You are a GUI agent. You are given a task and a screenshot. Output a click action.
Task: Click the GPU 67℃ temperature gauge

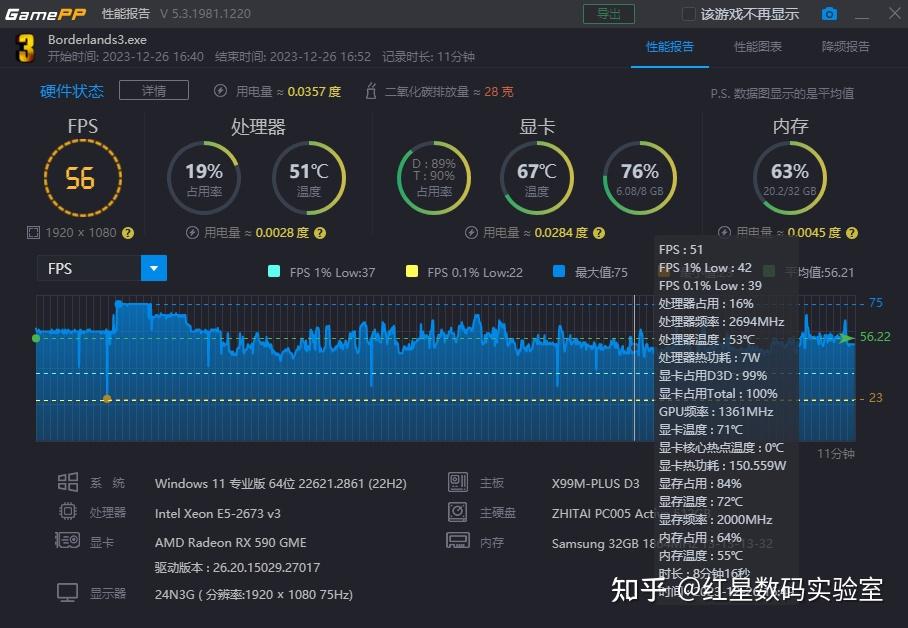tap(537, 178)
